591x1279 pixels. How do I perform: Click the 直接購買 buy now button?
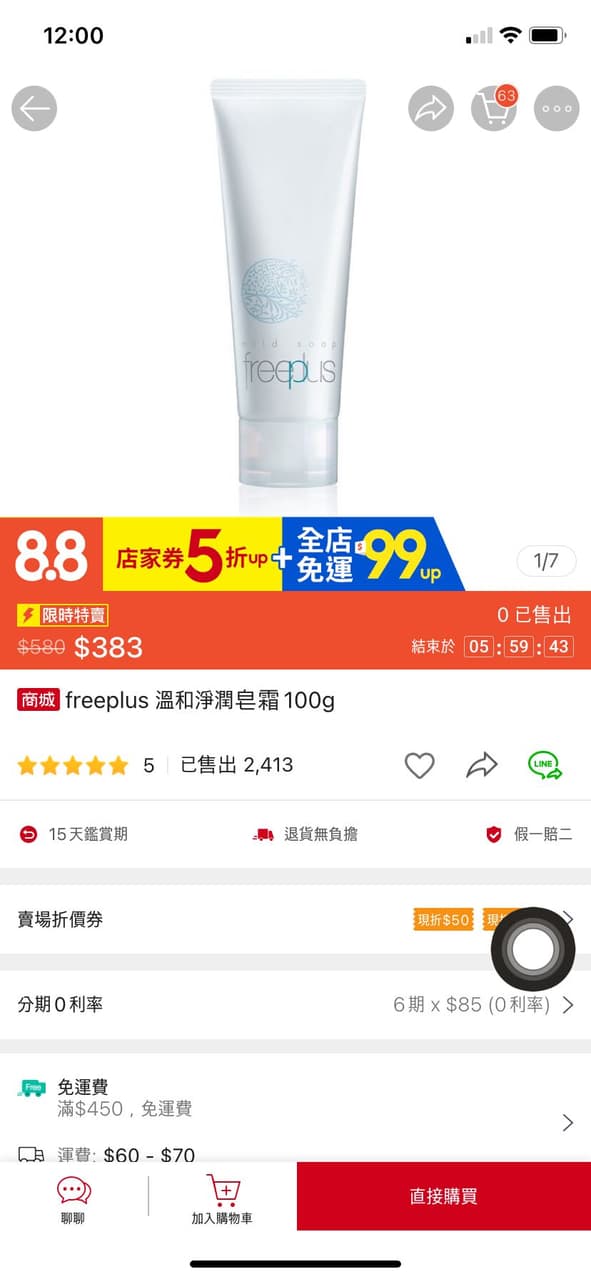click(x=444, y=1196)
